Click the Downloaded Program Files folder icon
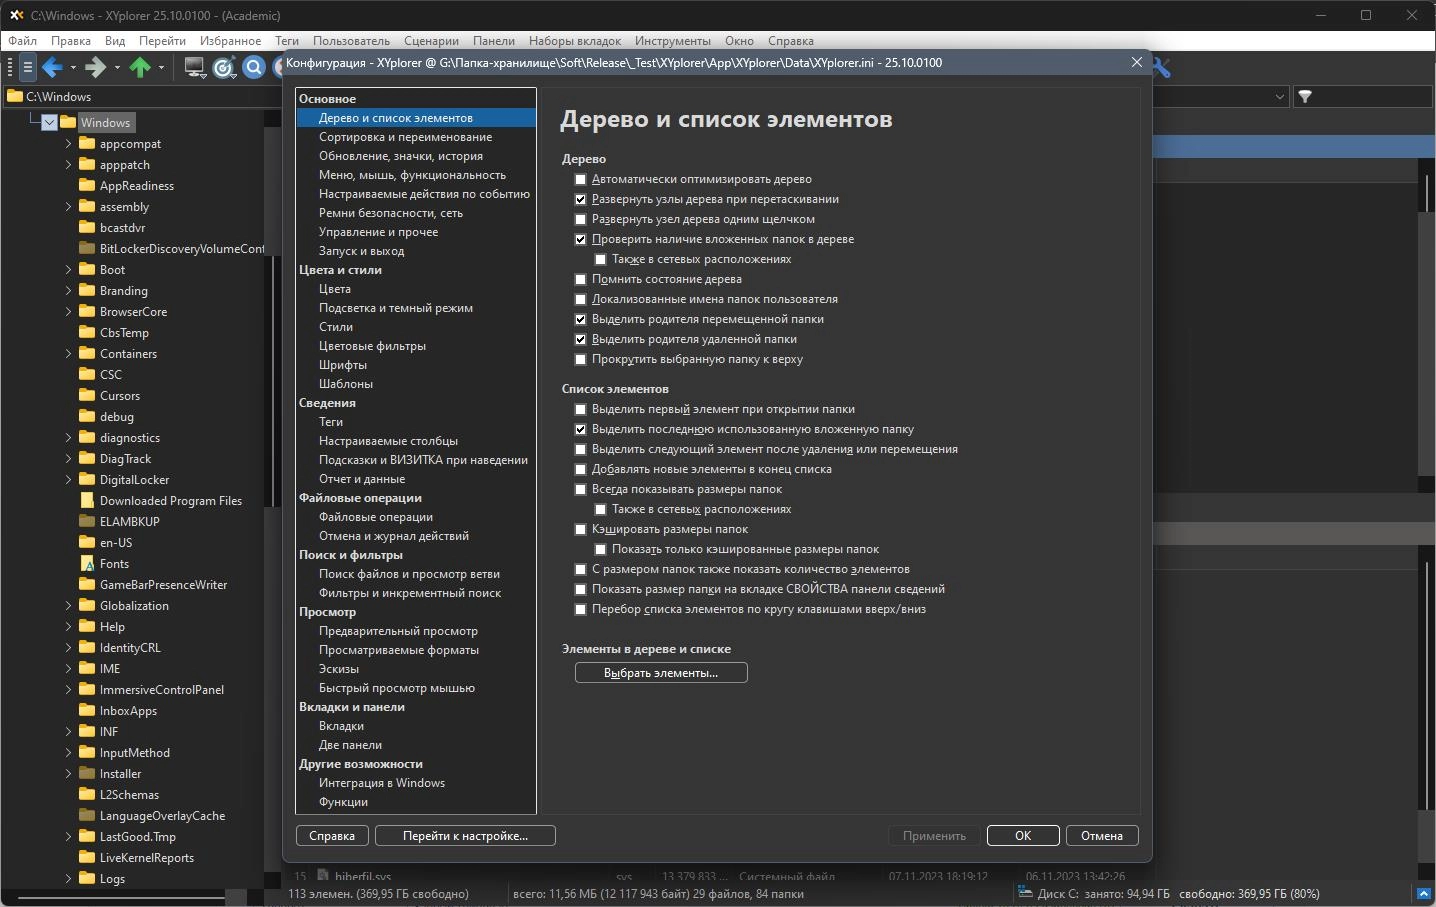The height and width of the screenshot is (907, 1436). pyautogui.click(x=87, y=500)
